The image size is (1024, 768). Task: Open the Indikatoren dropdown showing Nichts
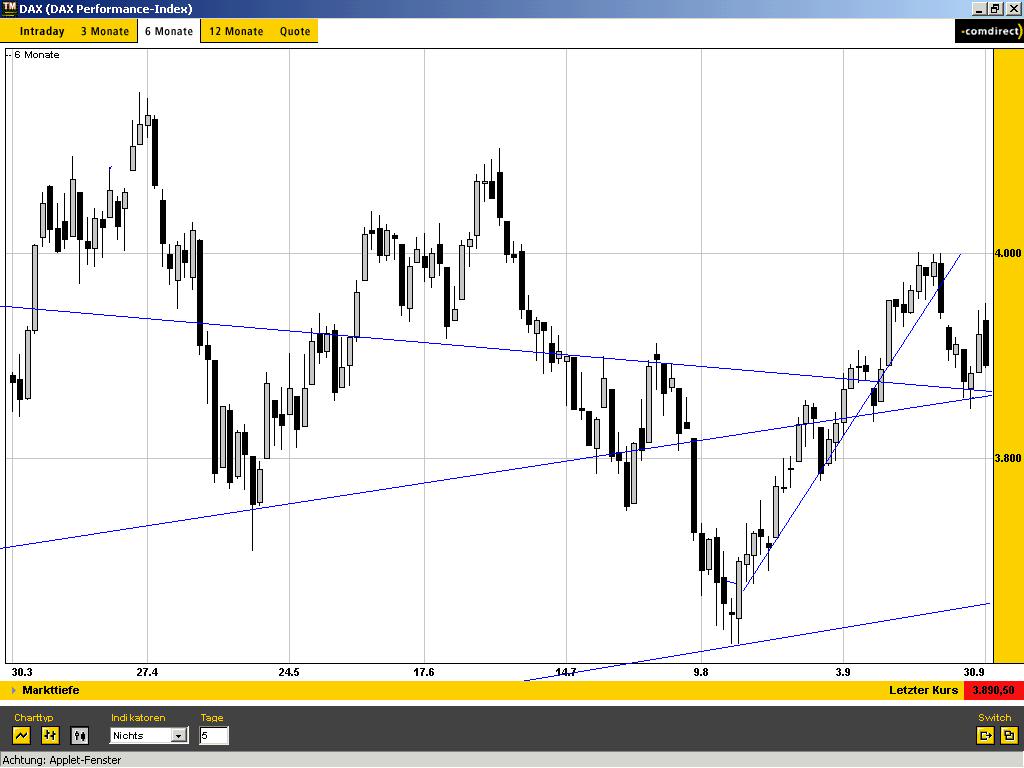149,735
